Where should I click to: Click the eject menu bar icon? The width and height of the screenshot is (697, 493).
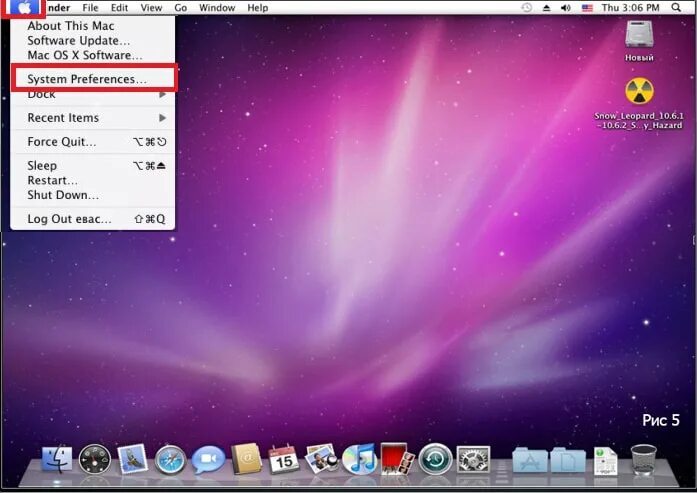point(546,8)
